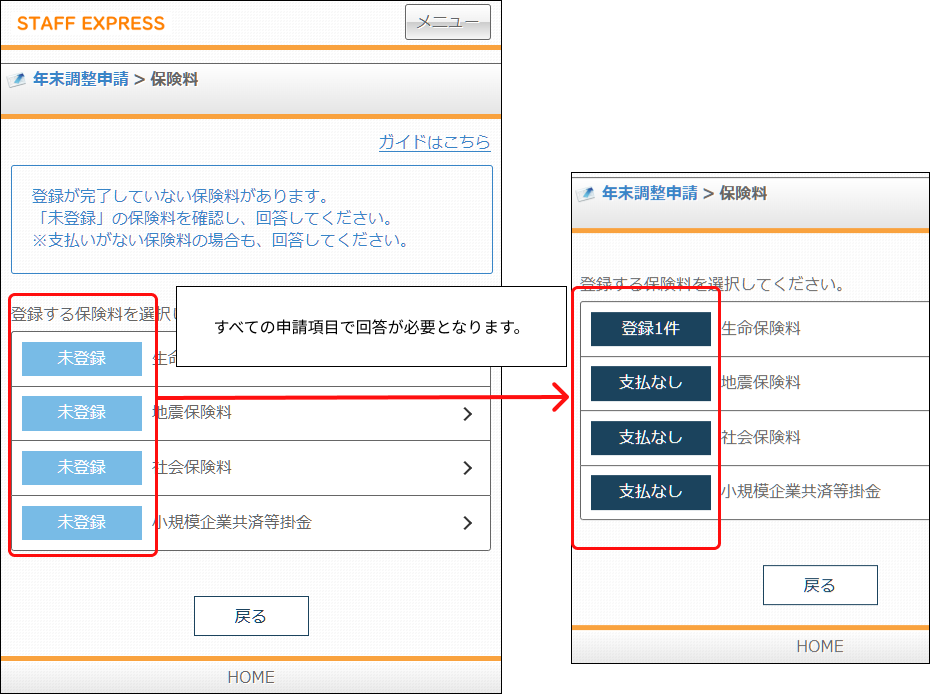Image resolution: width=930 pixels, height=694 pixels.
Task: Click 支払なし badge next to 社会保険料
Action: [651, 438]
